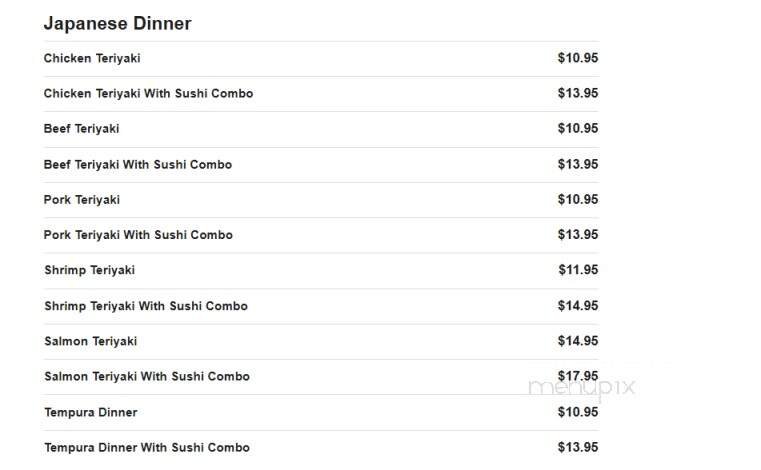Select the Tempura Dinner item
Image resolution: width=761 pixels, height=470 pixels.
click(91, 412)
